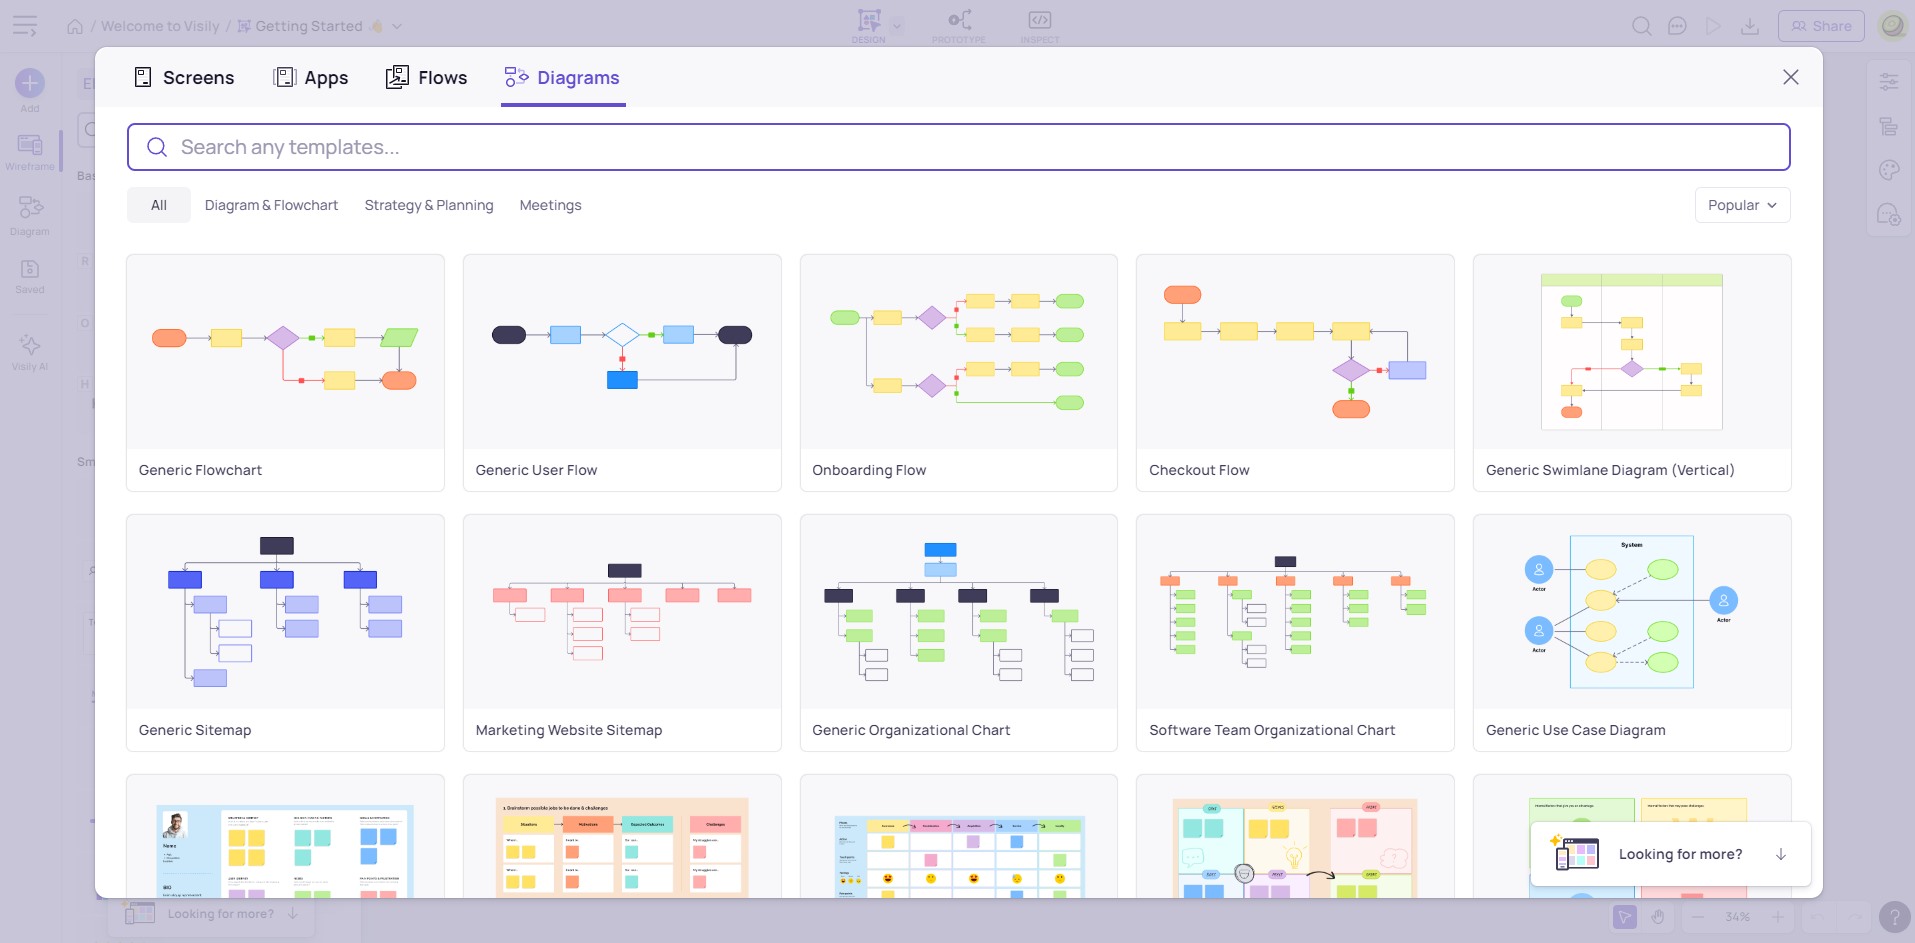Open the Marketing Website Sitemap template
Viewport: 1915px width, 943px height.
coord(622,632)
